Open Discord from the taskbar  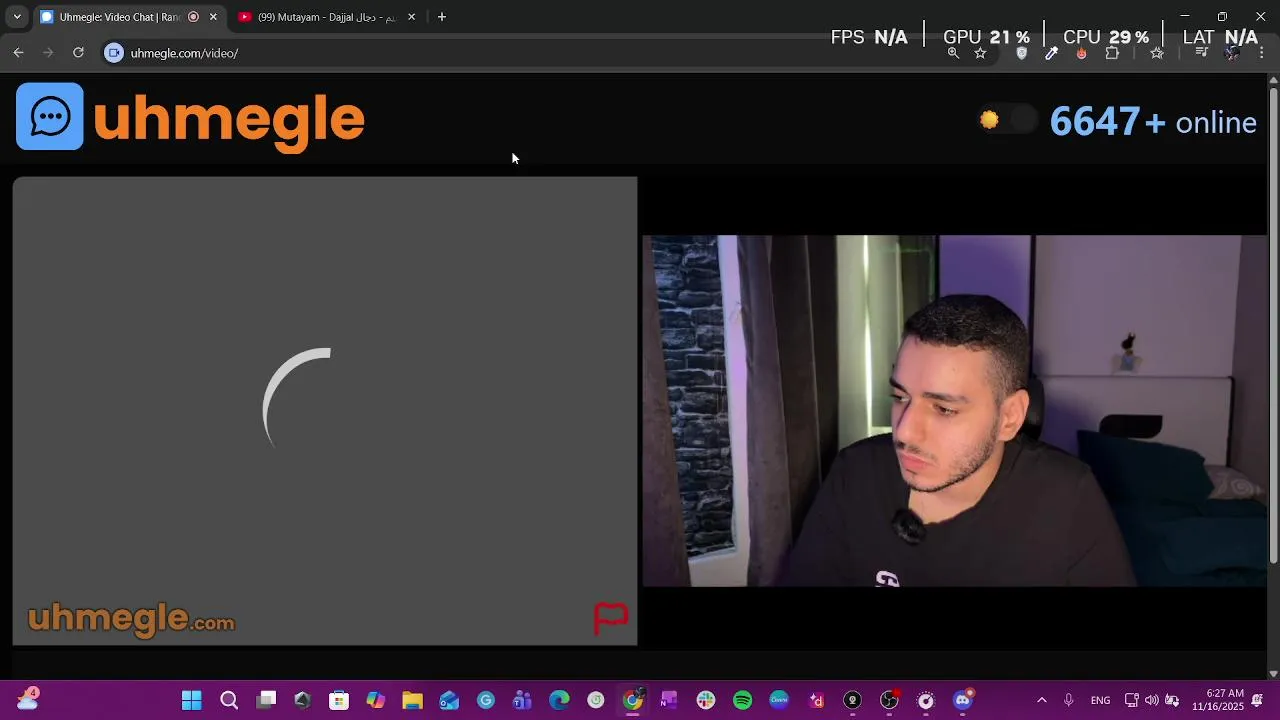(963, 700)
